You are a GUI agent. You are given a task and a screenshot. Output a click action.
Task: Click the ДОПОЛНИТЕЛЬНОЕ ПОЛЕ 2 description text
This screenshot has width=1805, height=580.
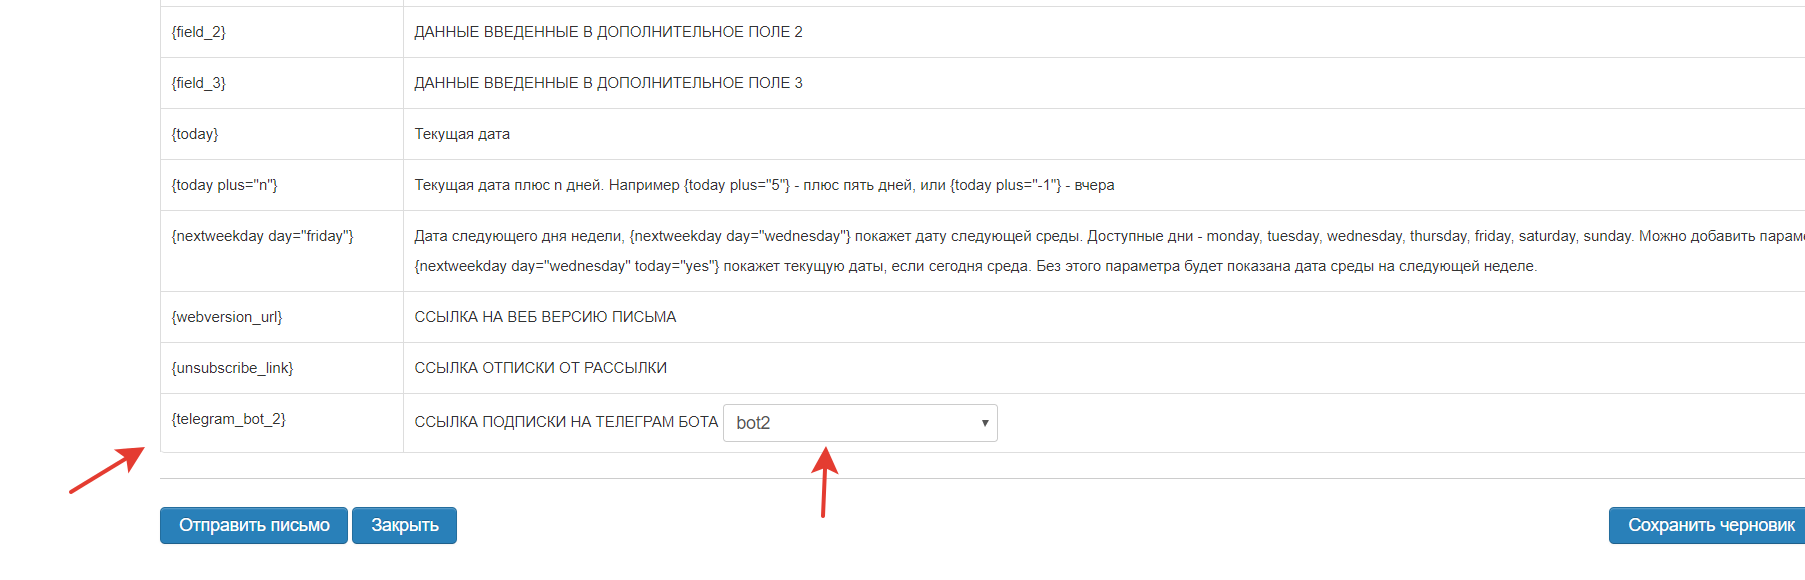(x=608, y=32)
